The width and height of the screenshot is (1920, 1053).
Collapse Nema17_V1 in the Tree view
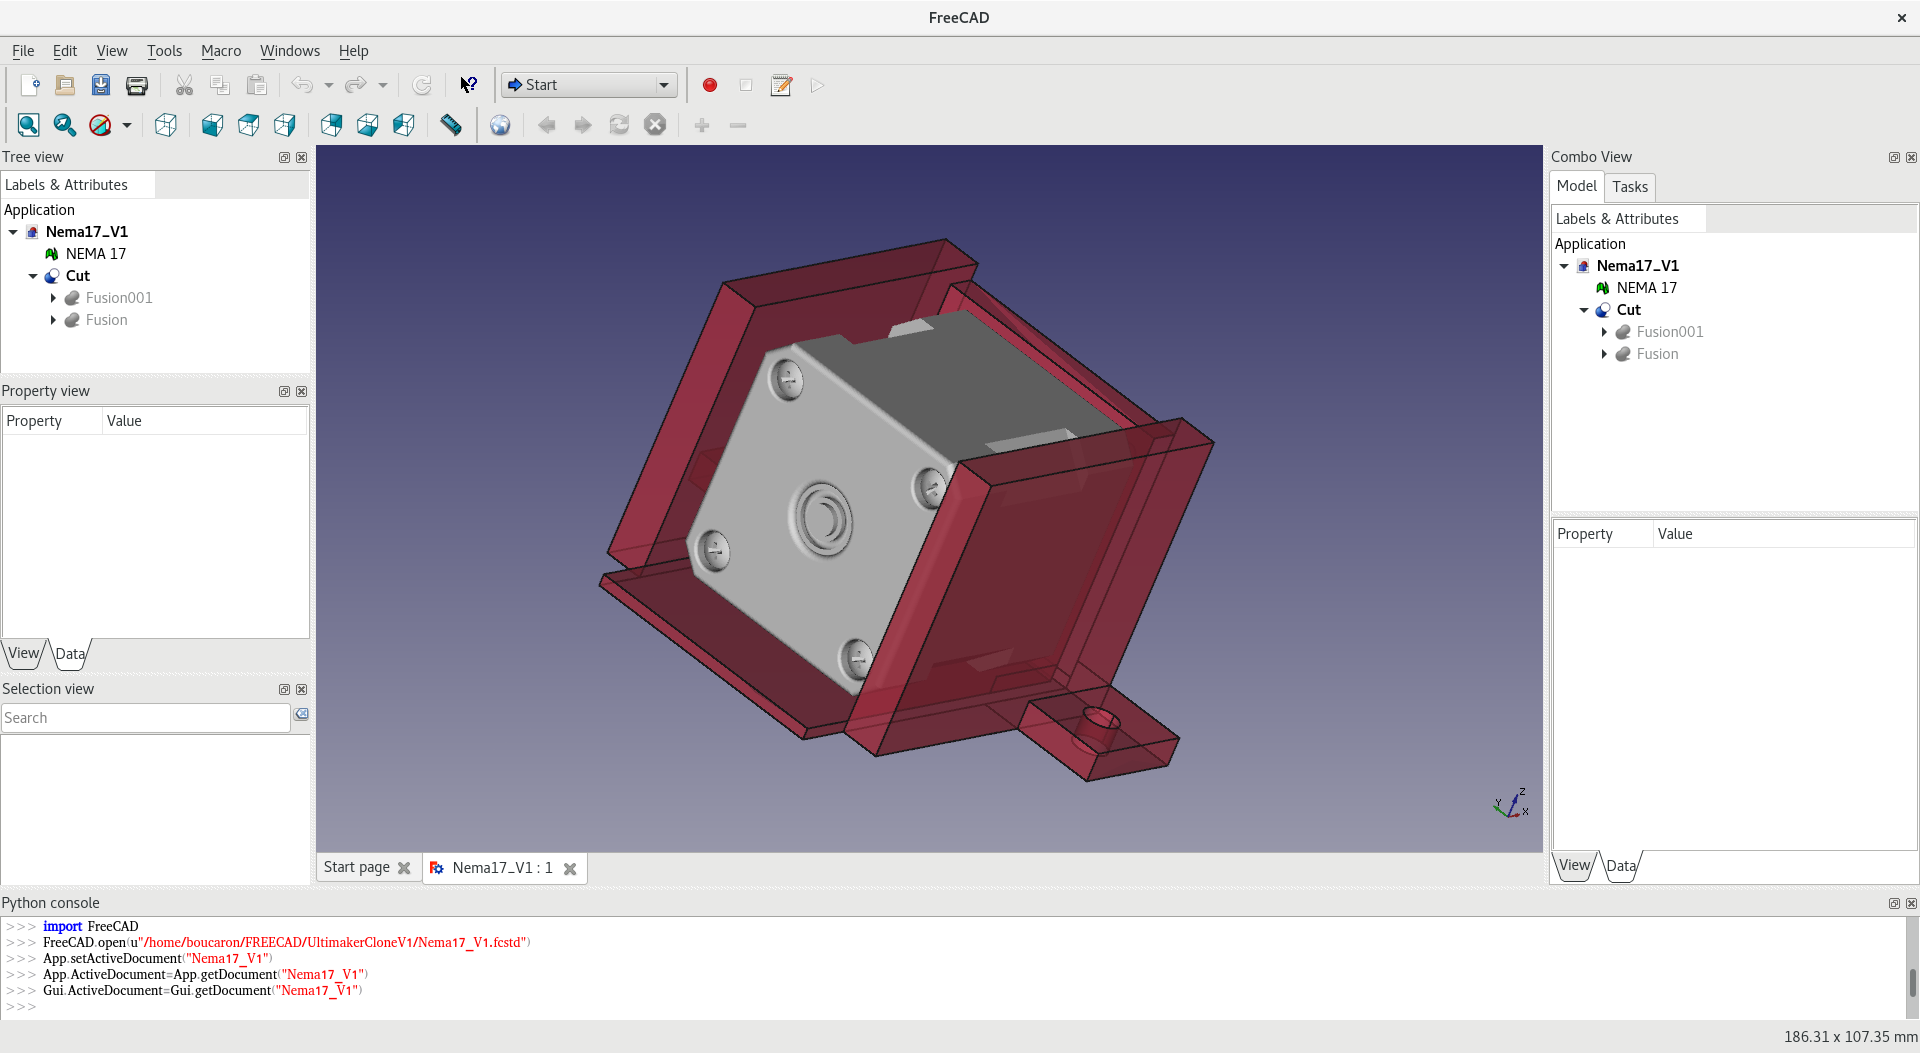coord(13,232)
